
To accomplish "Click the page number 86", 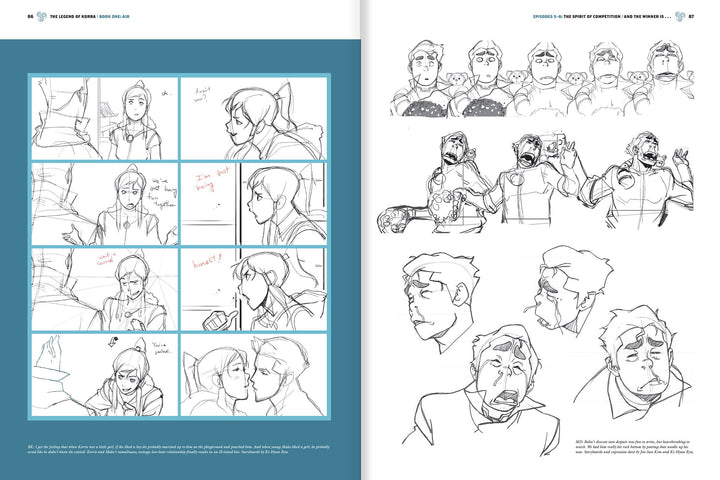I will pos(30,17).
